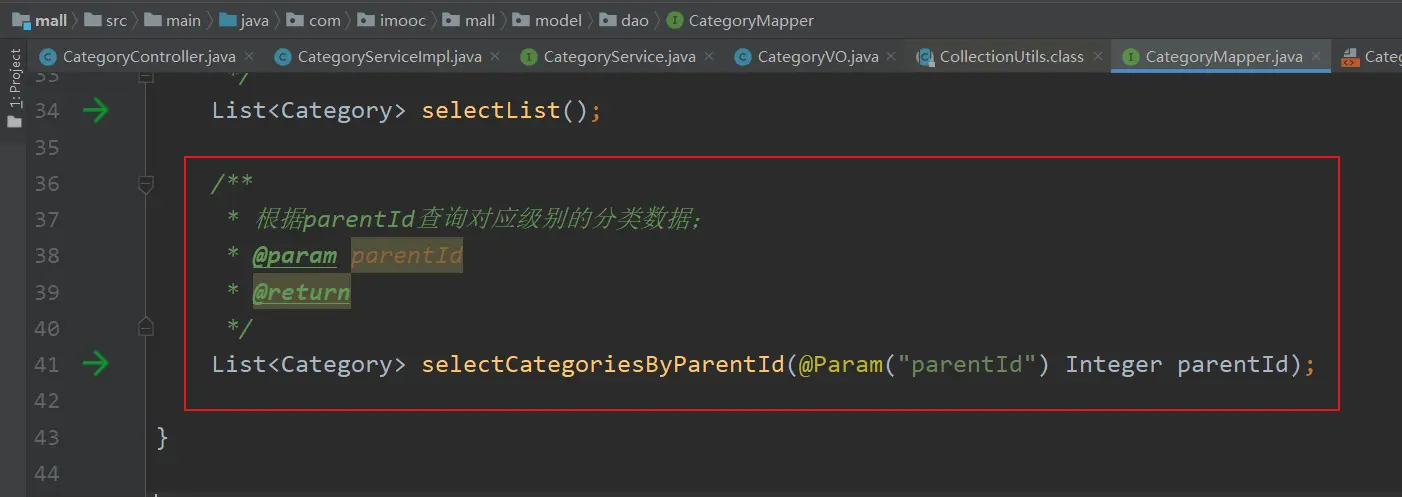Click the main breadcrumb folder
1402x497 pixels.
tap(172, 20)
